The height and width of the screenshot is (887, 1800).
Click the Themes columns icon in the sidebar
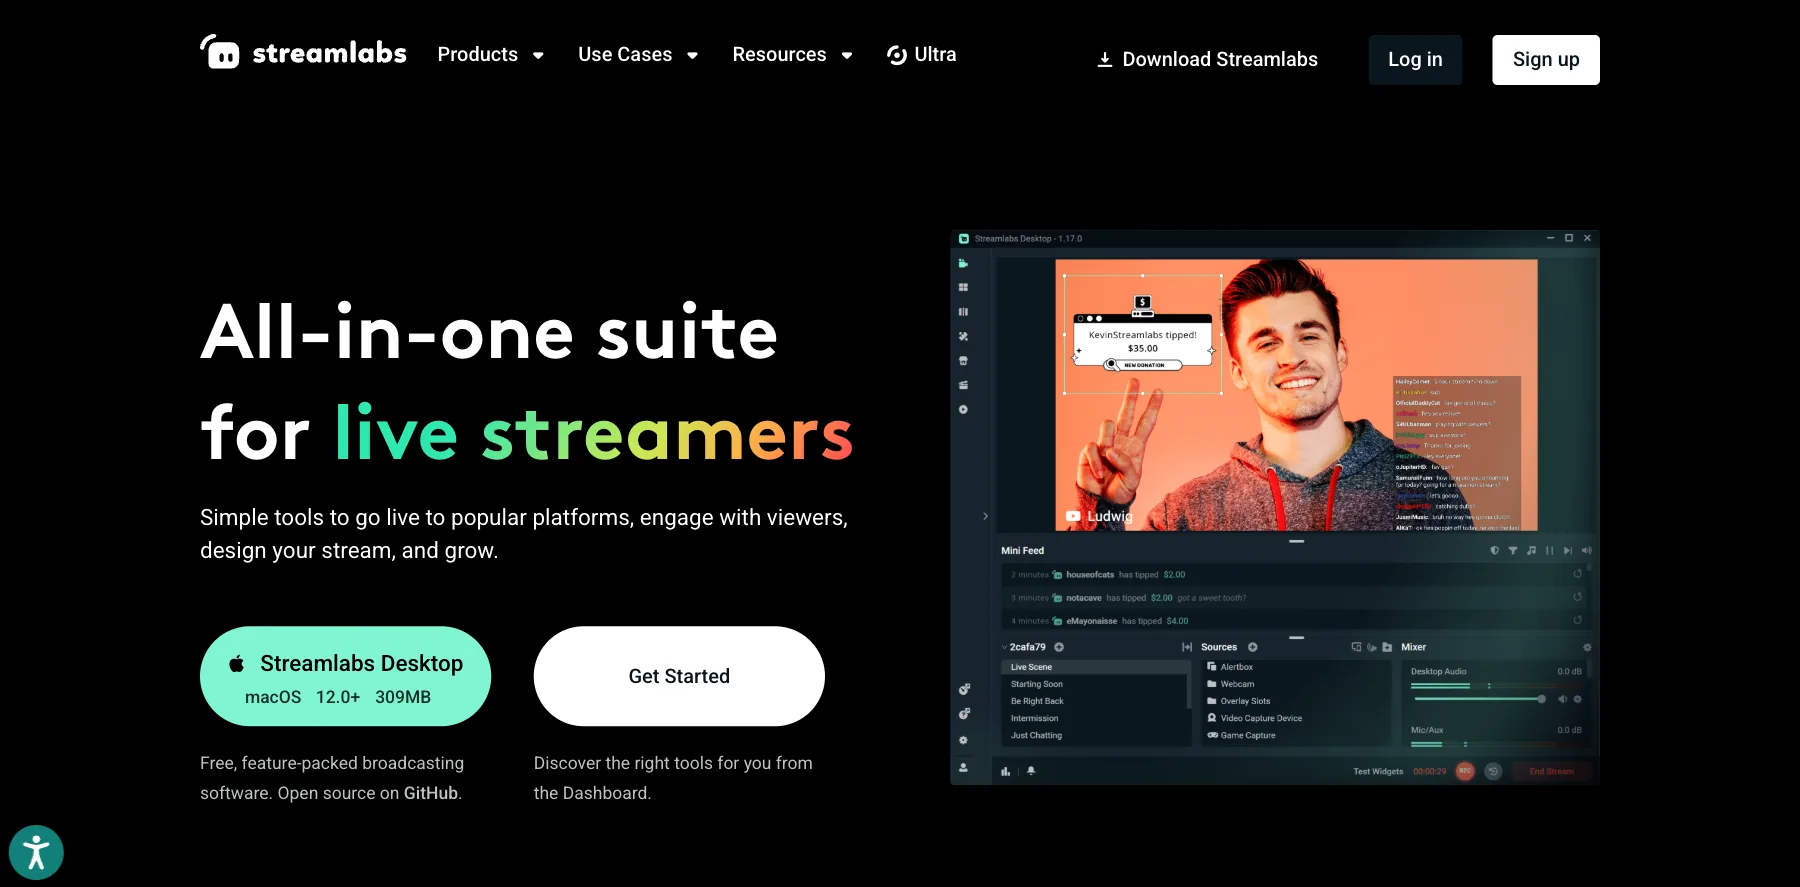pos(963,312)
